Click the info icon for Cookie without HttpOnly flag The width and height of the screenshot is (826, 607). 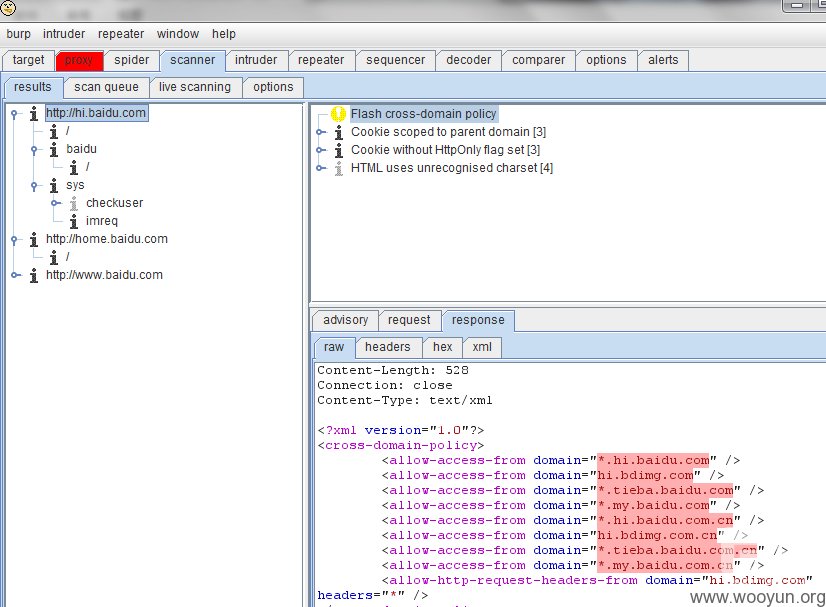point(339,150)
